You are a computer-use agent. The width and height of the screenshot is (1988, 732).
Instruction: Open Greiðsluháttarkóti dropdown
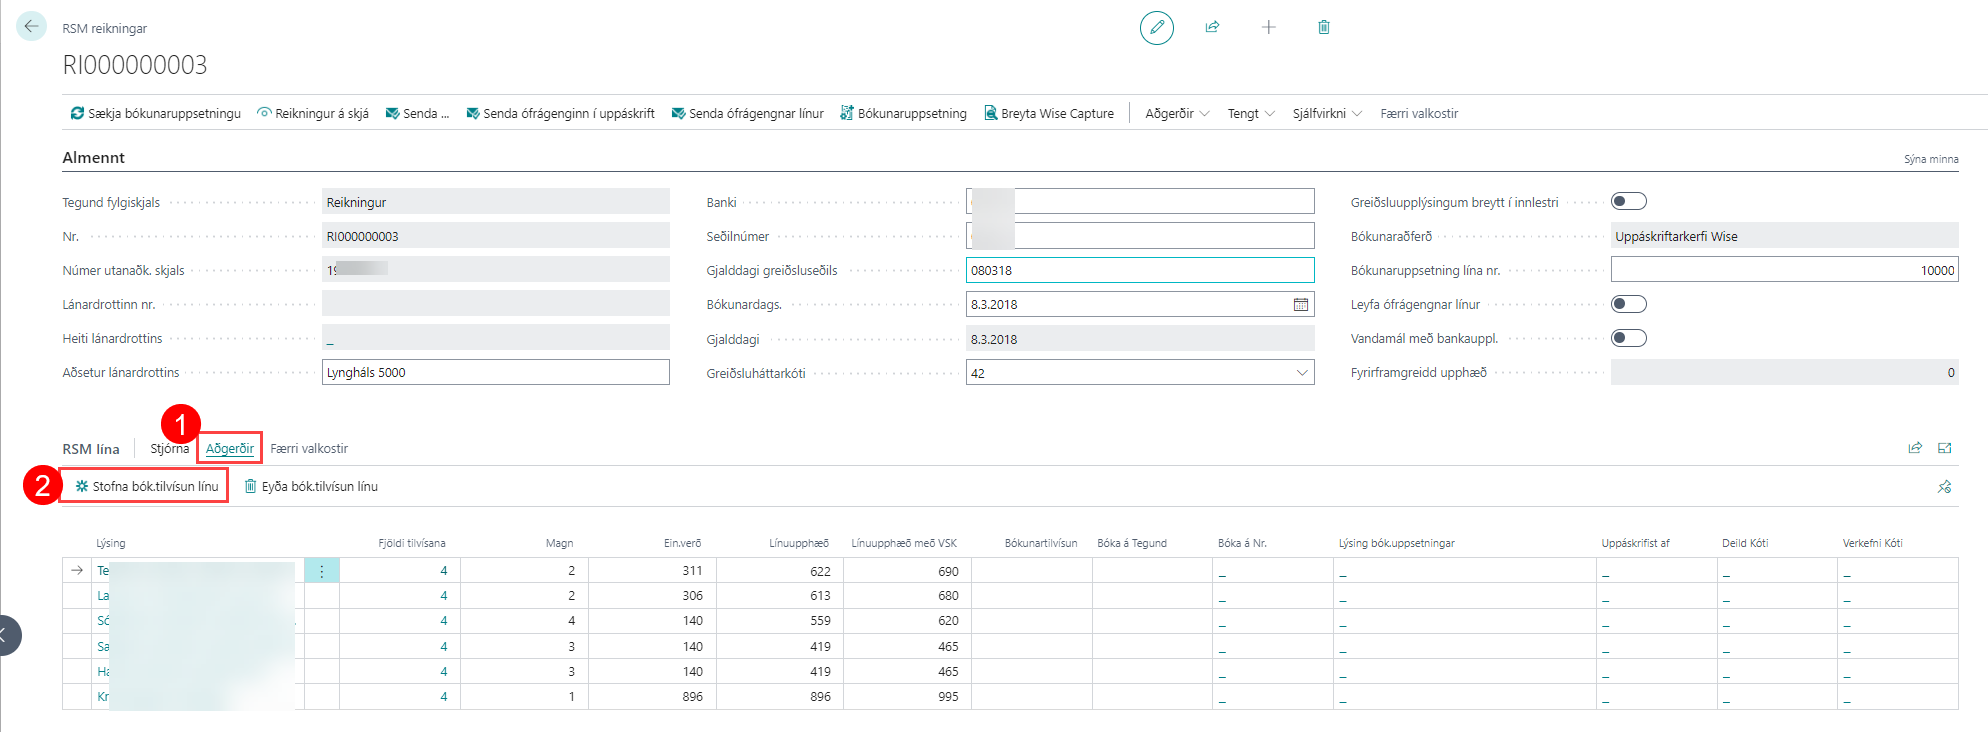click(x=1301, y=373)
